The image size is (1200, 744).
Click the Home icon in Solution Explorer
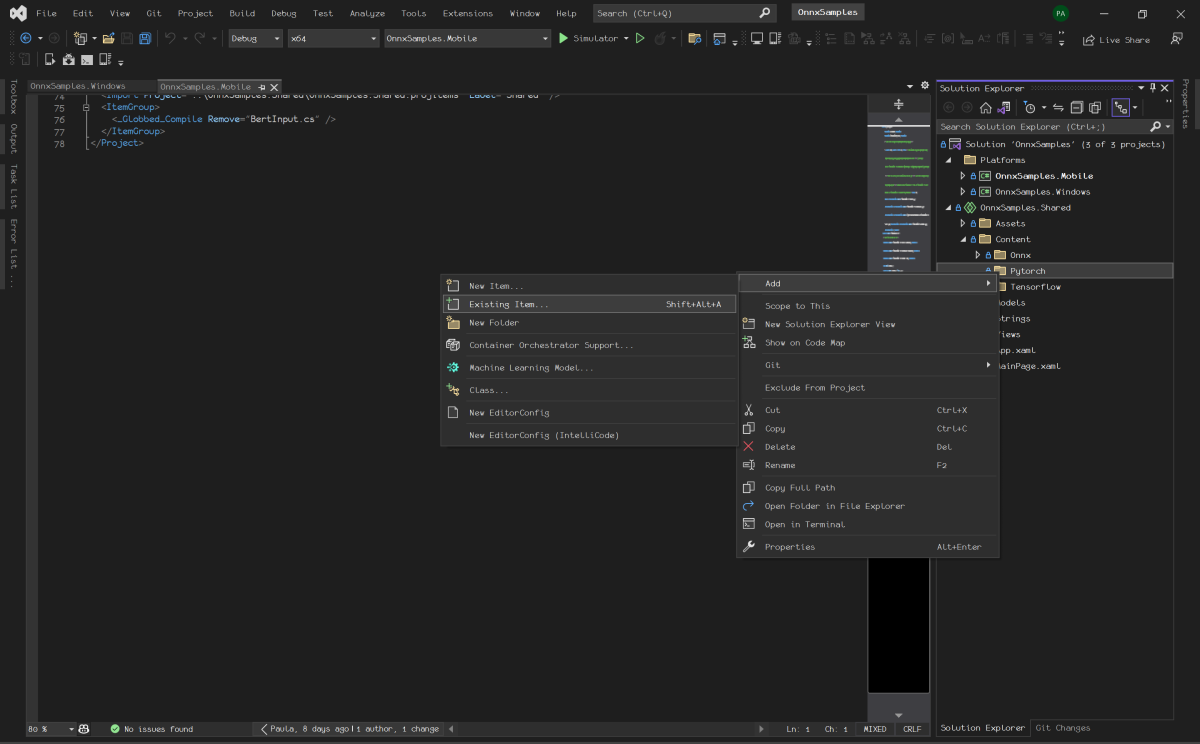coord(985,107)
